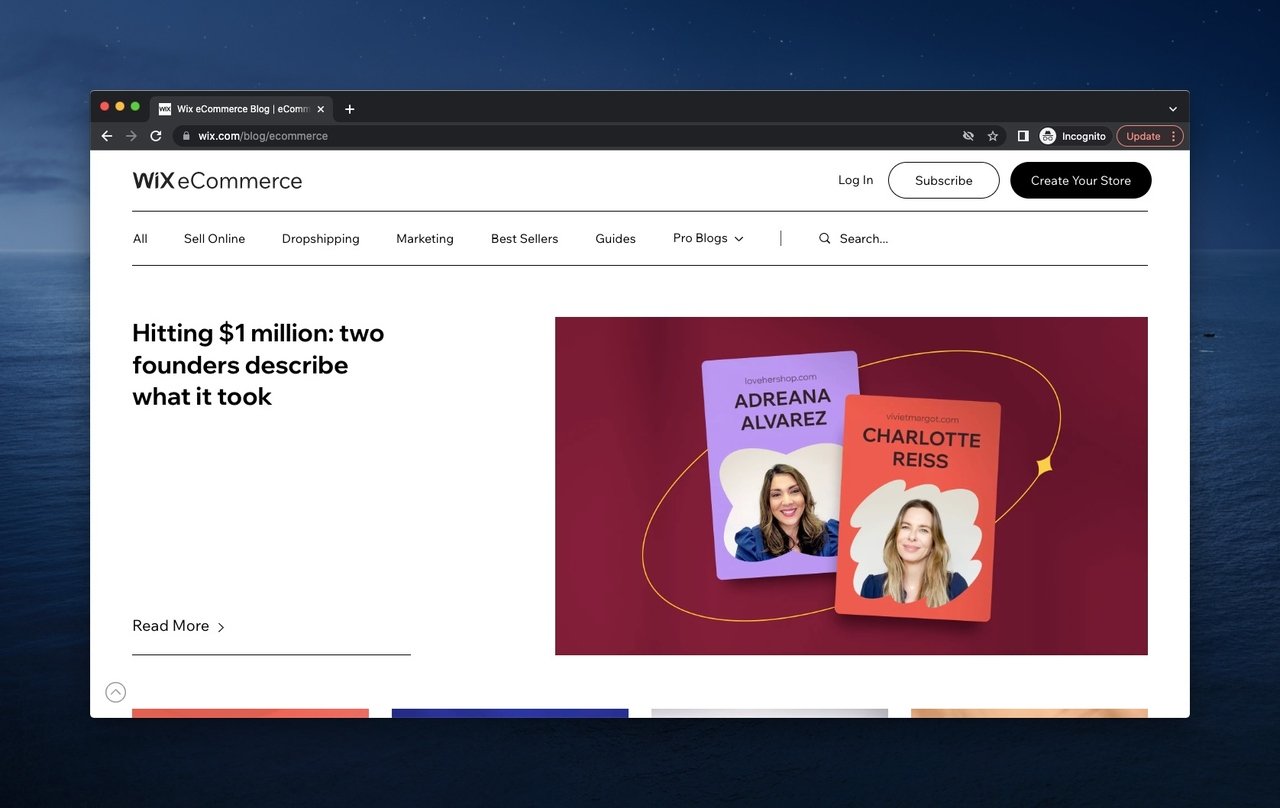Open the Dropshipping category
Image resolution: width=1280 pixels, height=808 pixels.
(x=321, y=239)
